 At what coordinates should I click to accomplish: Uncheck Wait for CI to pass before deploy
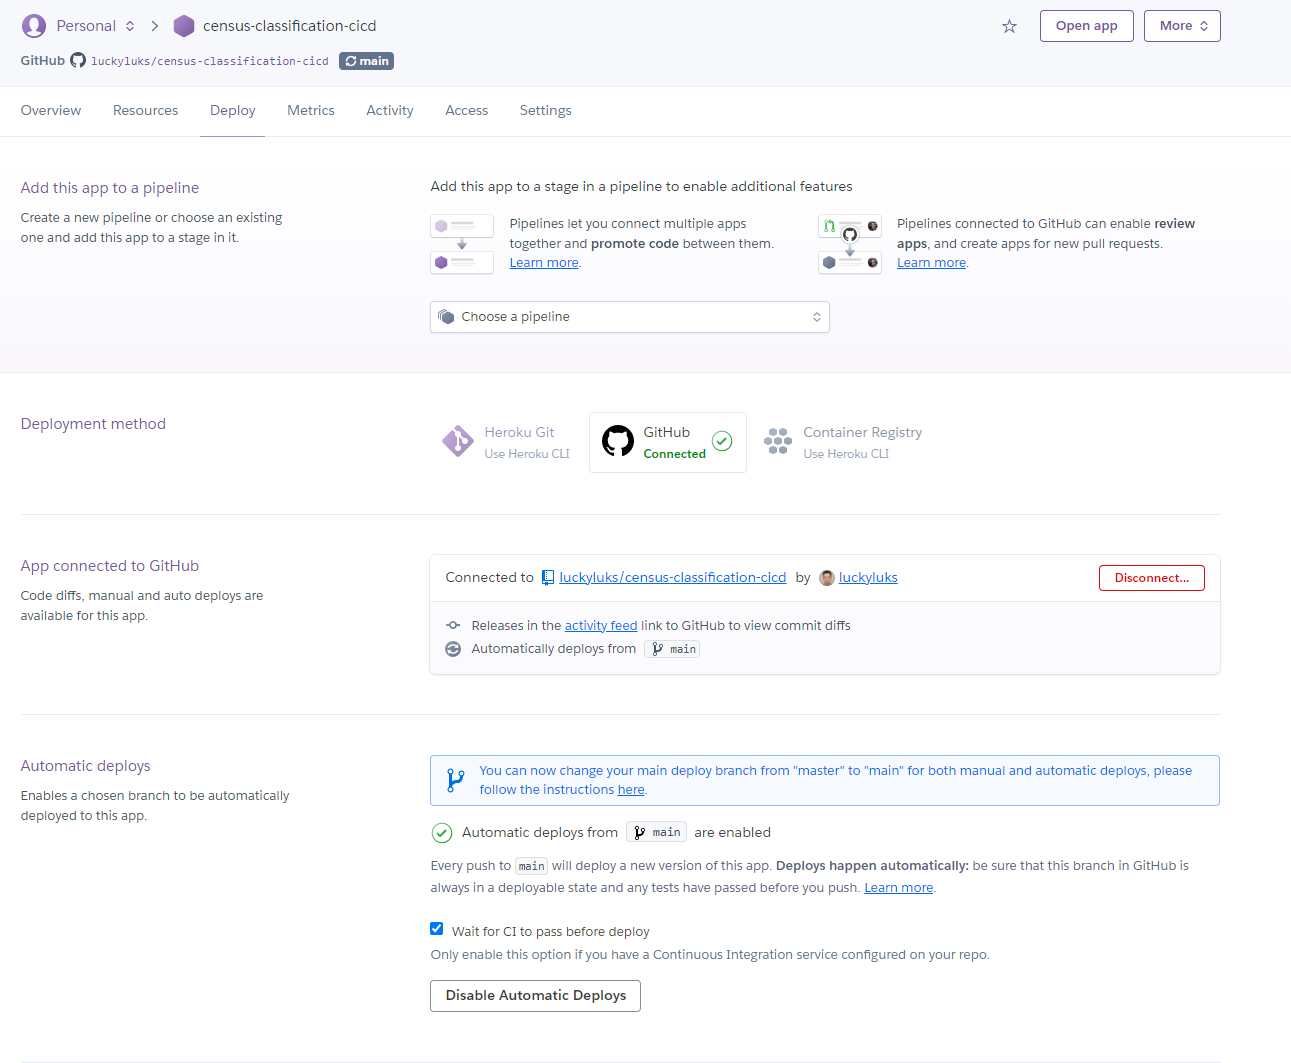437,929
